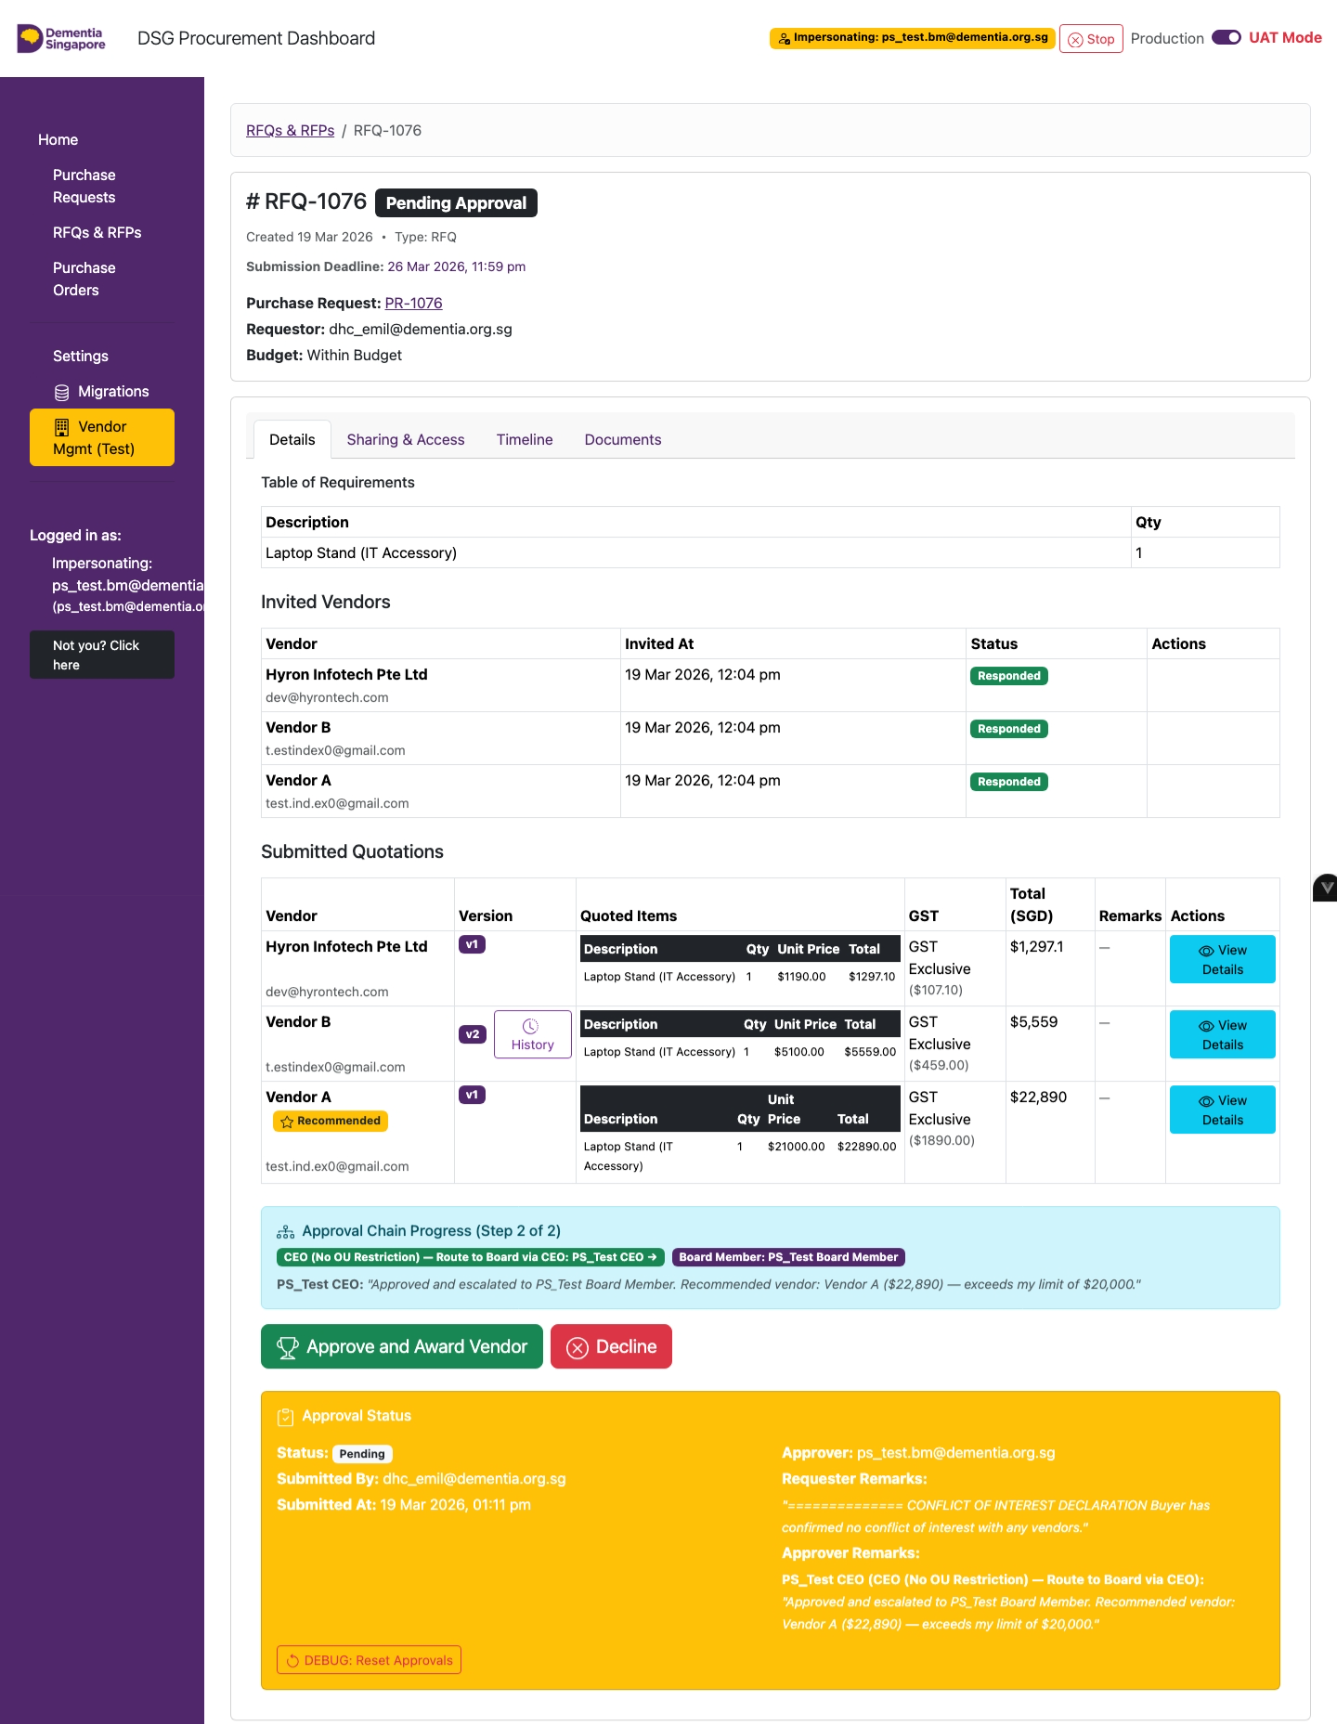Click the Pending badge in Approval Status
Viewport: 1337px width, 1724px height.
(362, 1455)
